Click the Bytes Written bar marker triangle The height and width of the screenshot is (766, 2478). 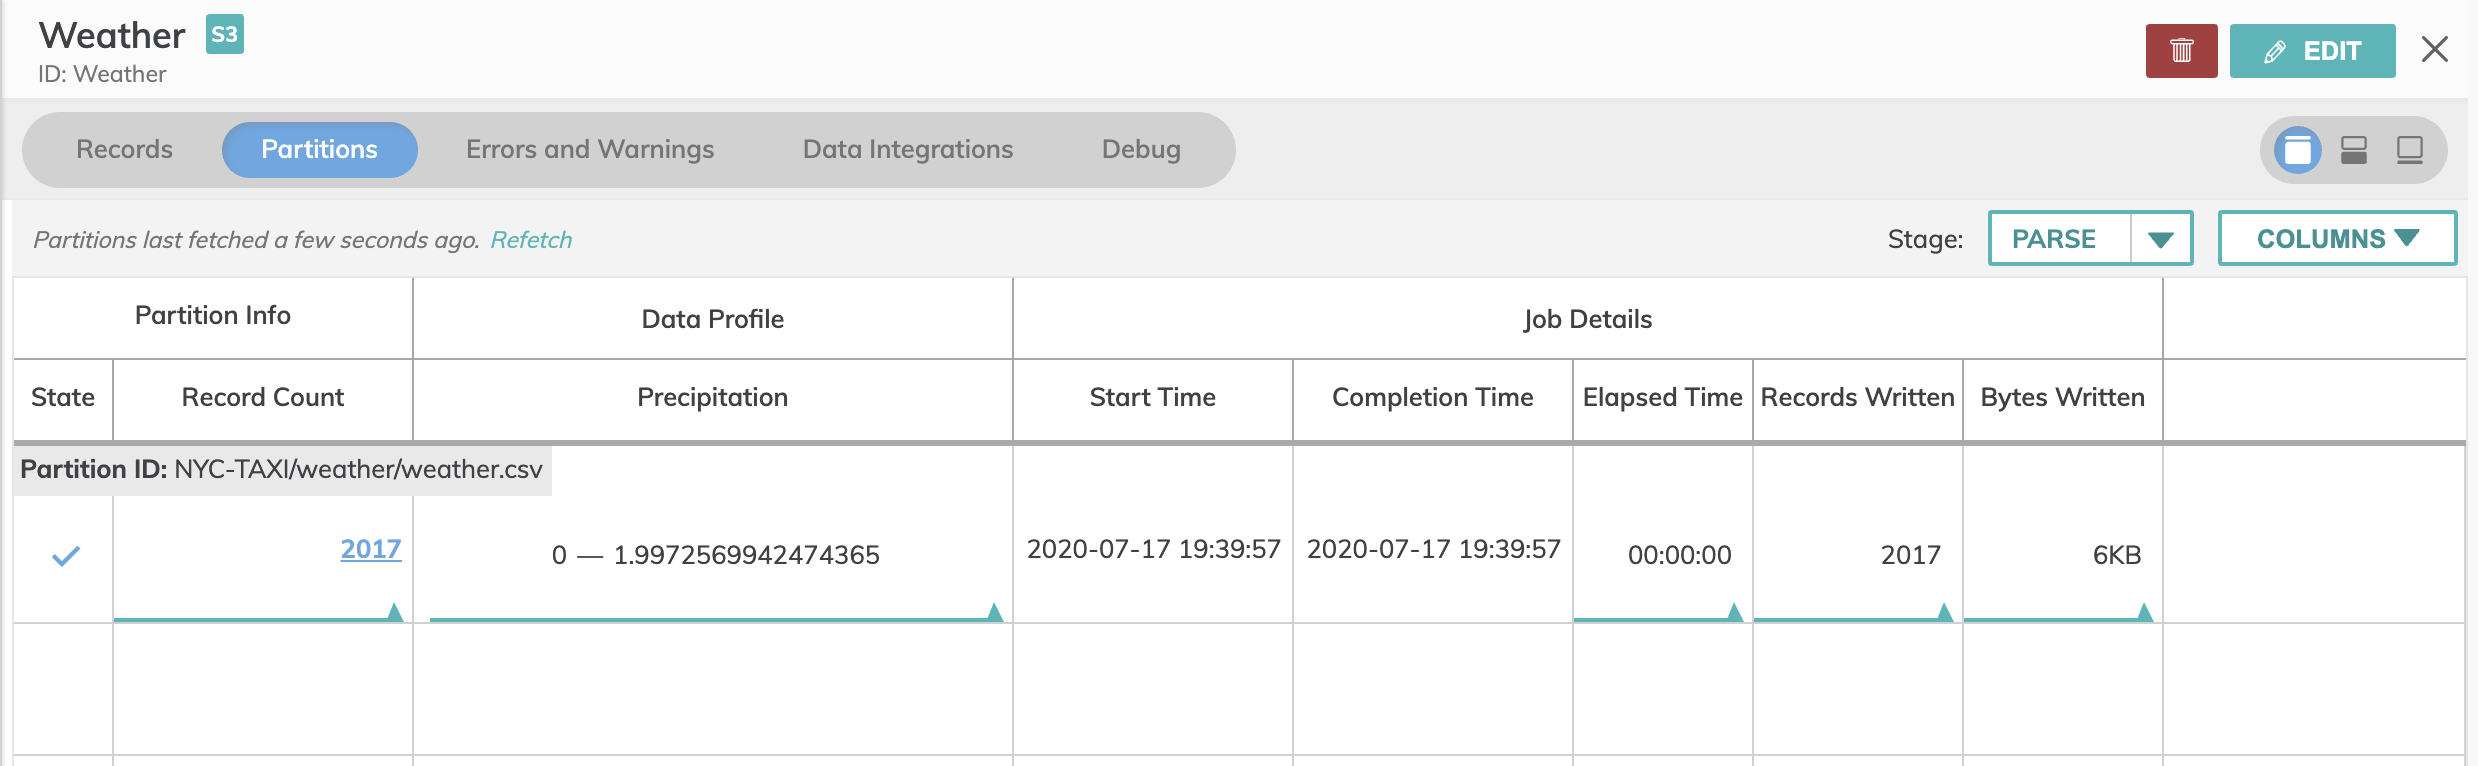[2144, 612]
